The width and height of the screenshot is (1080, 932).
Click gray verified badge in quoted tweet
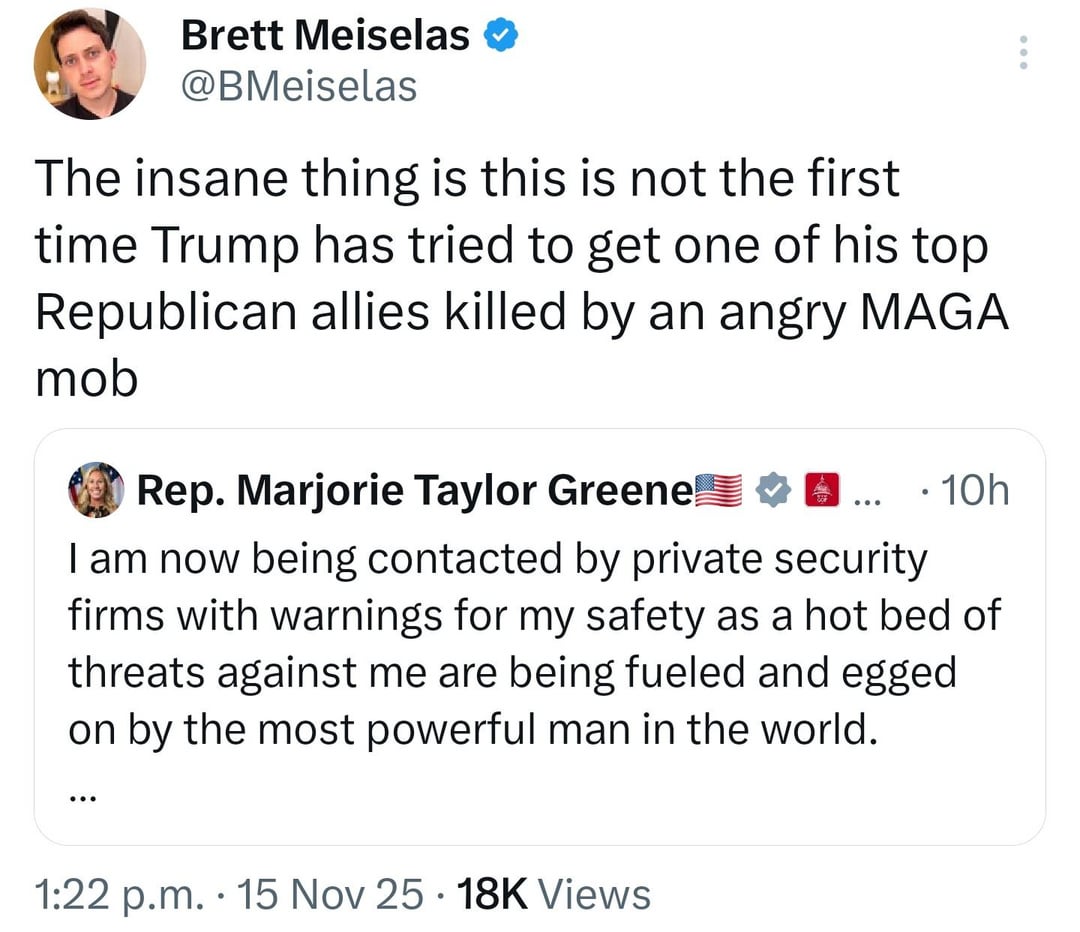pos(771,491)
